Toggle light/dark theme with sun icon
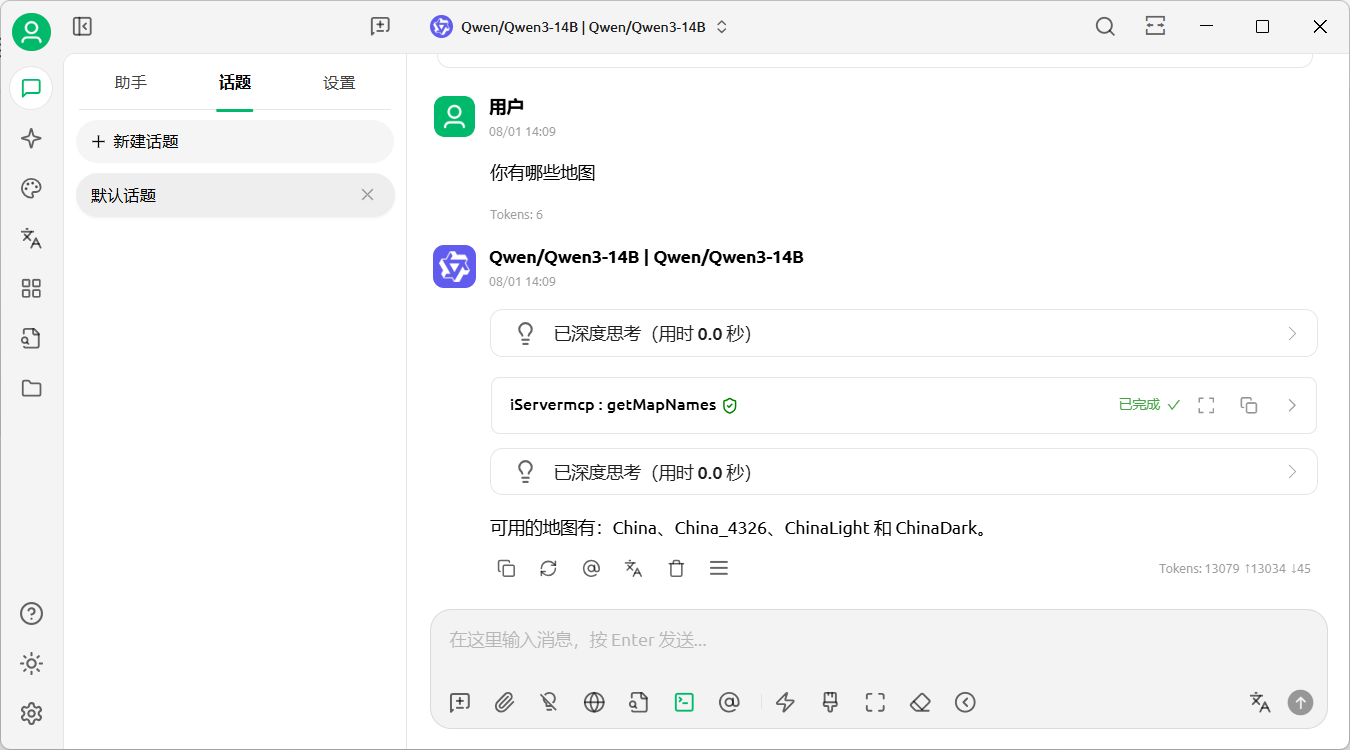This screenshot has width=1350, height=750. (x=31, y=664)
